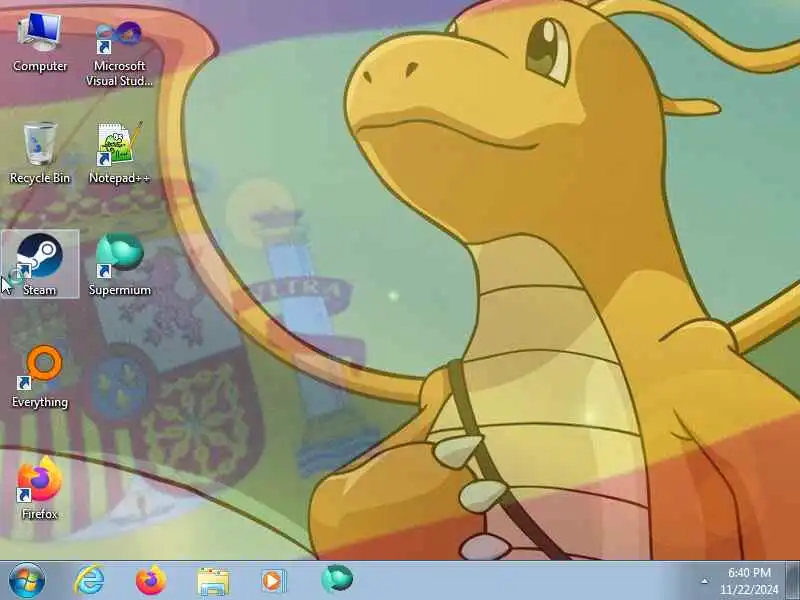Launch Internet Explorer from the taskbar
The image size is (800, 600).
point(89,580)
